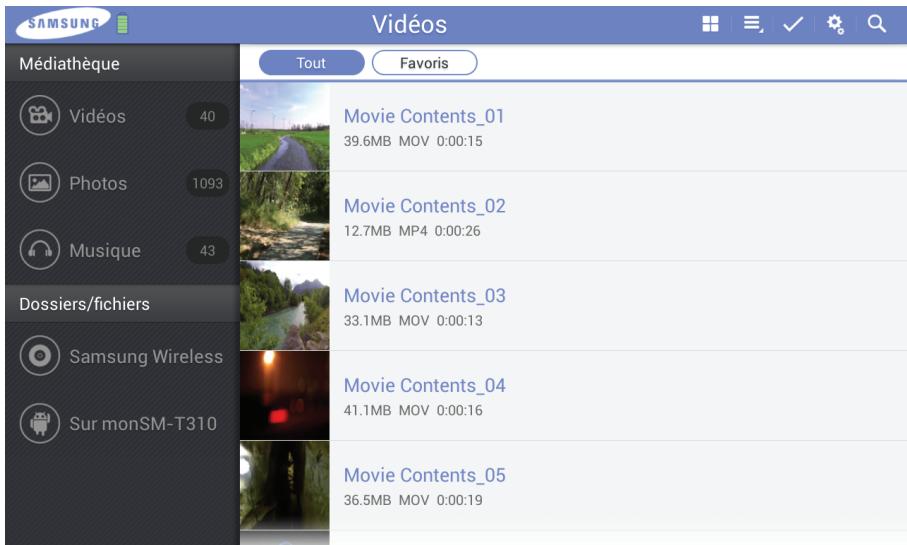The height and width of the screenshot is (545, 907).
Task: Select the '33.1MB MOV 0:00:13' details
Action: [413, 321]
